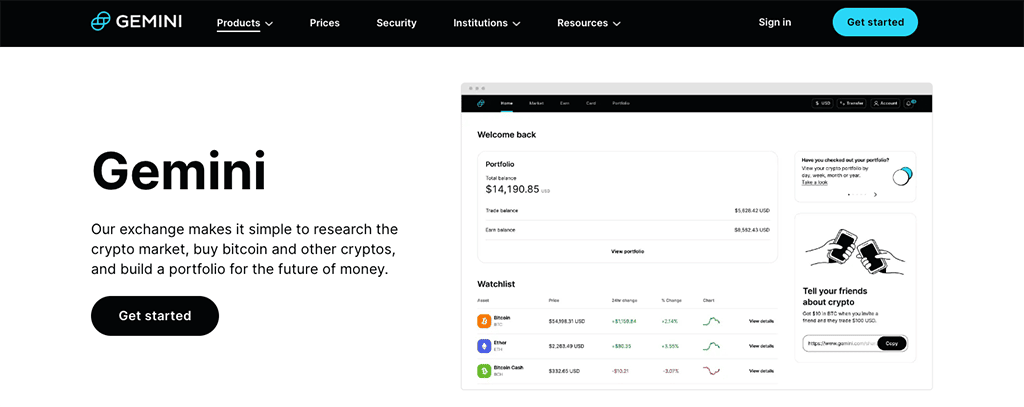Image resolution: width=1024 pixels, height=407 pixels.
Task: Click the Bitcoin orange coin icon
Action: point(484,321)
